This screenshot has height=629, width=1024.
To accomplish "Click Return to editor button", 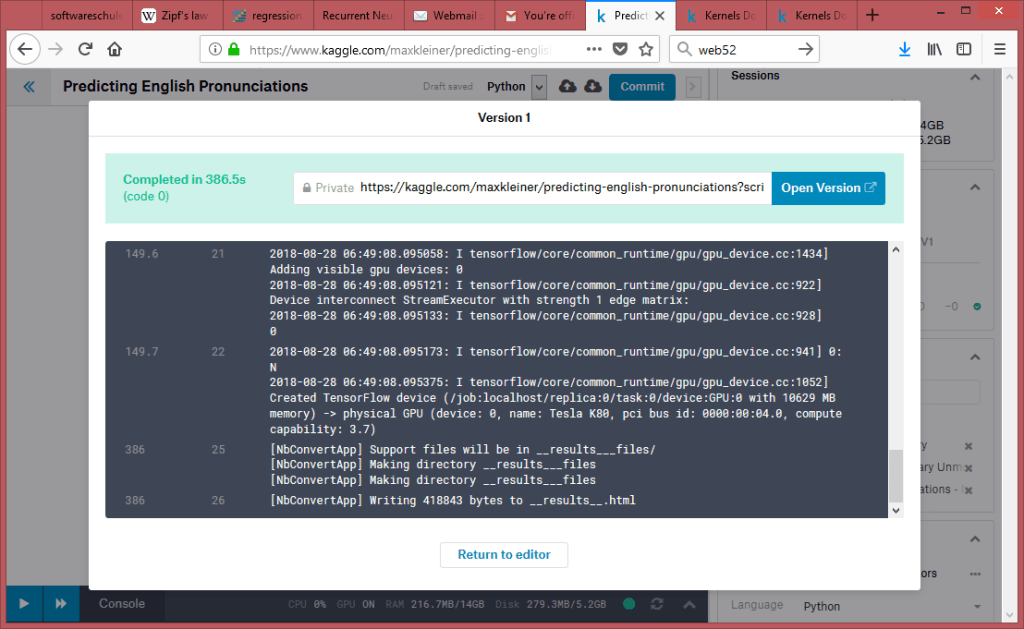I will click(x=503, y=555).
